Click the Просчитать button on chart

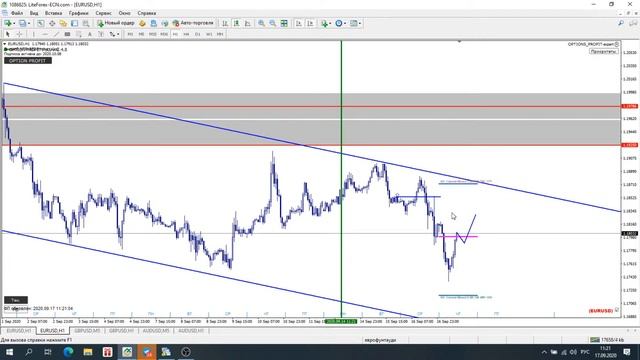603,51
